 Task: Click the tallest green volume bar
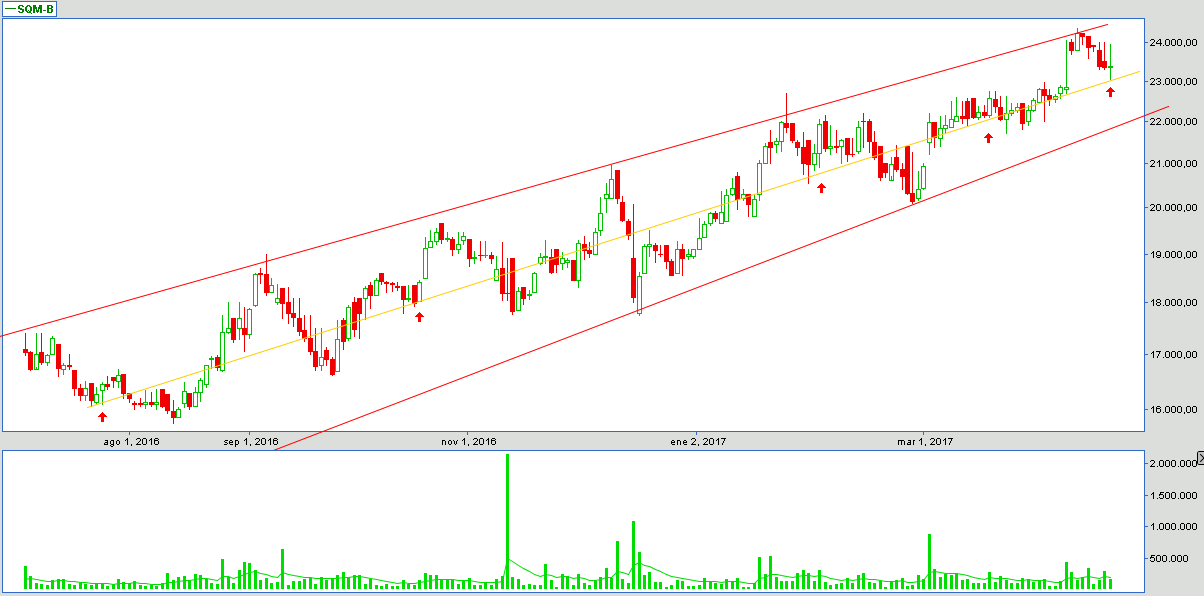508,521
